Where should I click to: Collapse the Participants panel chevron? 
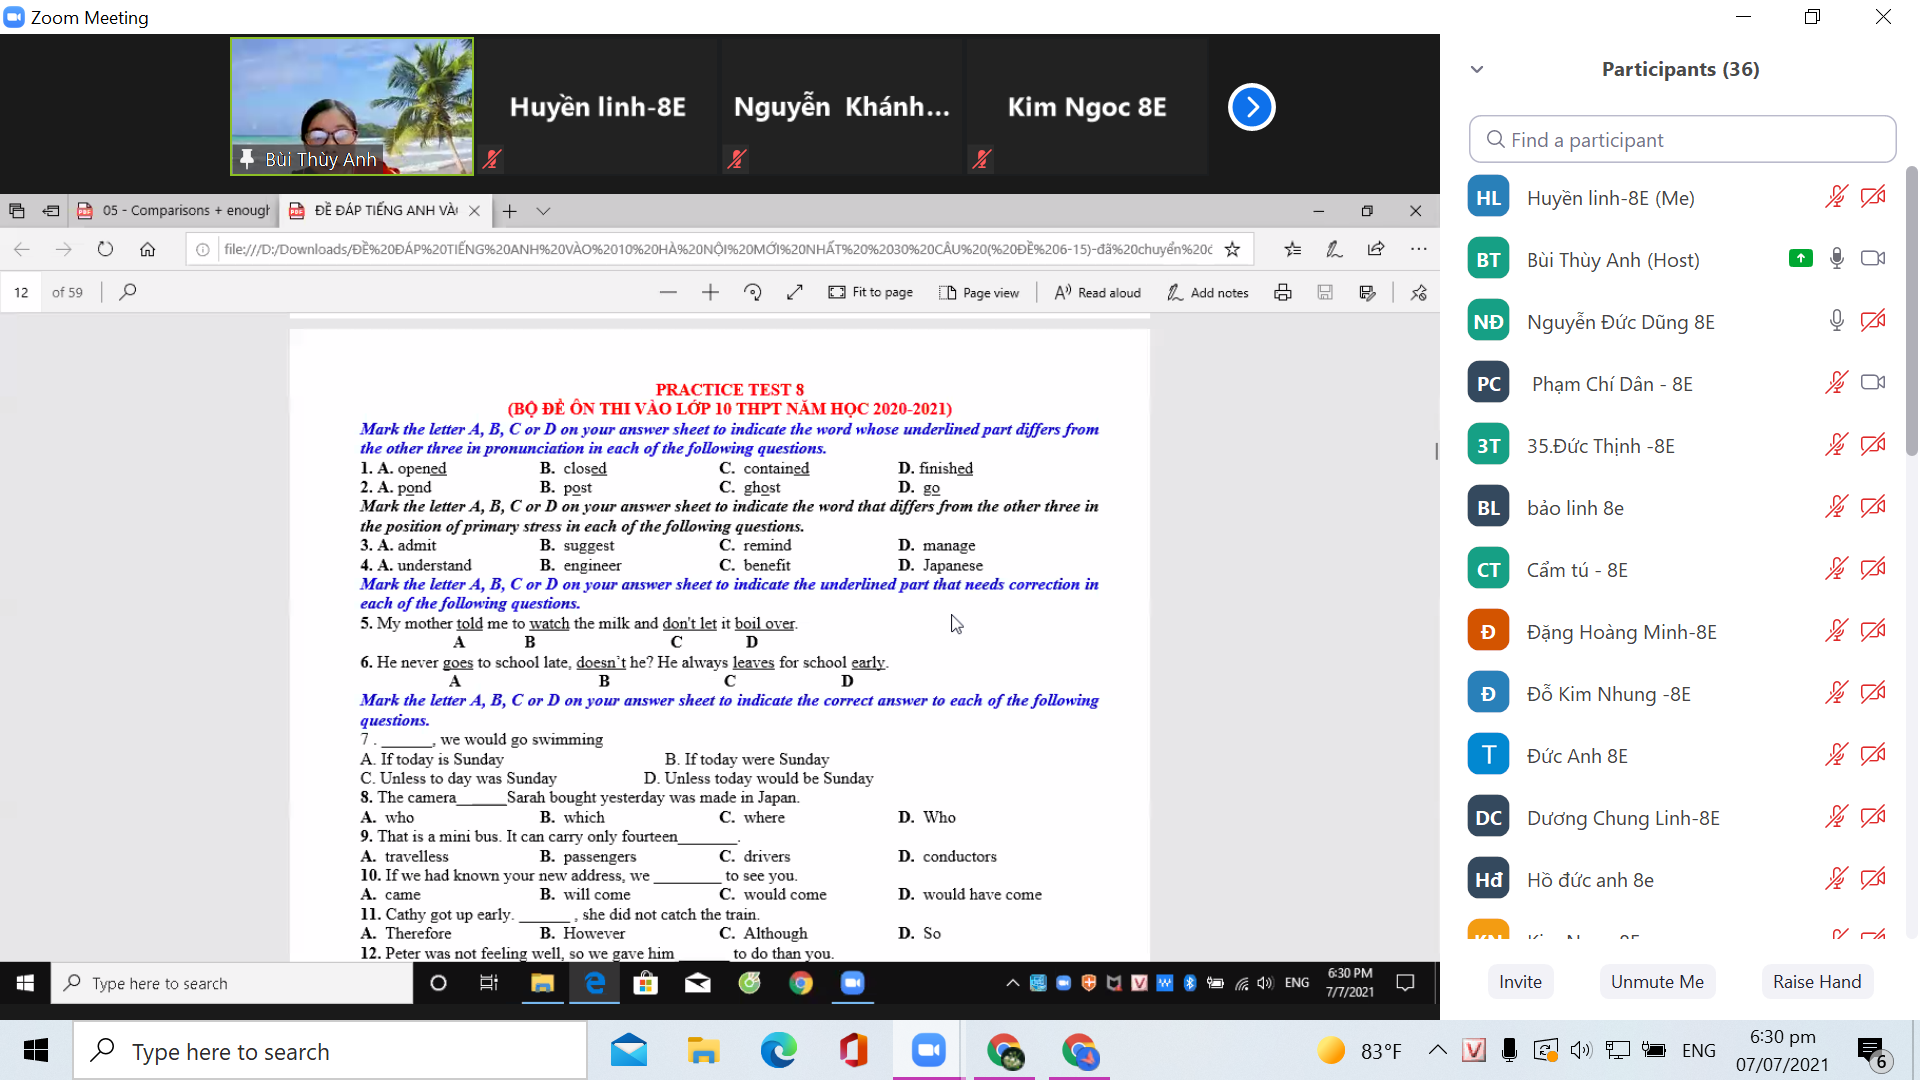click(x=1477, y=69)
